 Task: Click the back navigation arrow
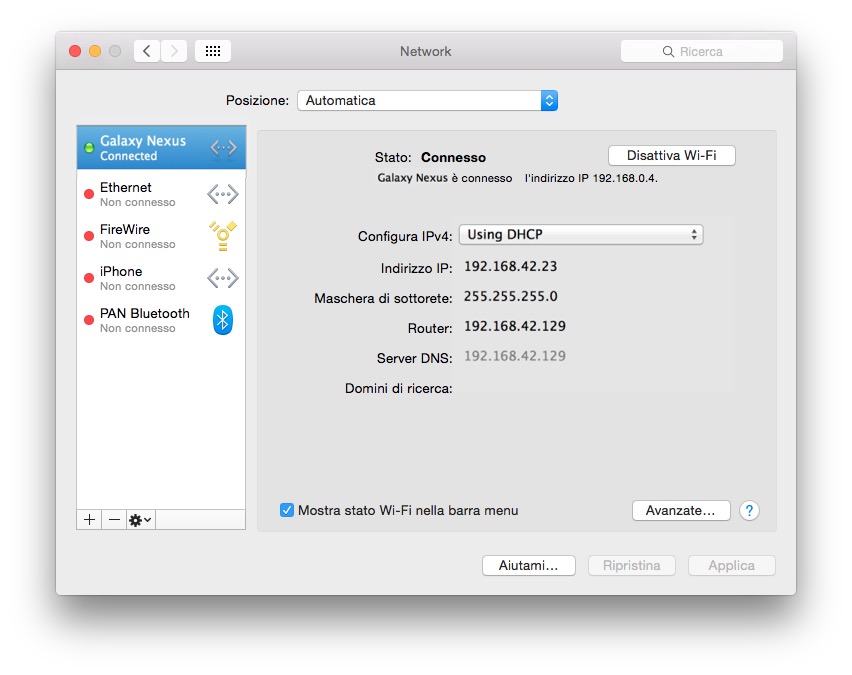tap(146, 50)
